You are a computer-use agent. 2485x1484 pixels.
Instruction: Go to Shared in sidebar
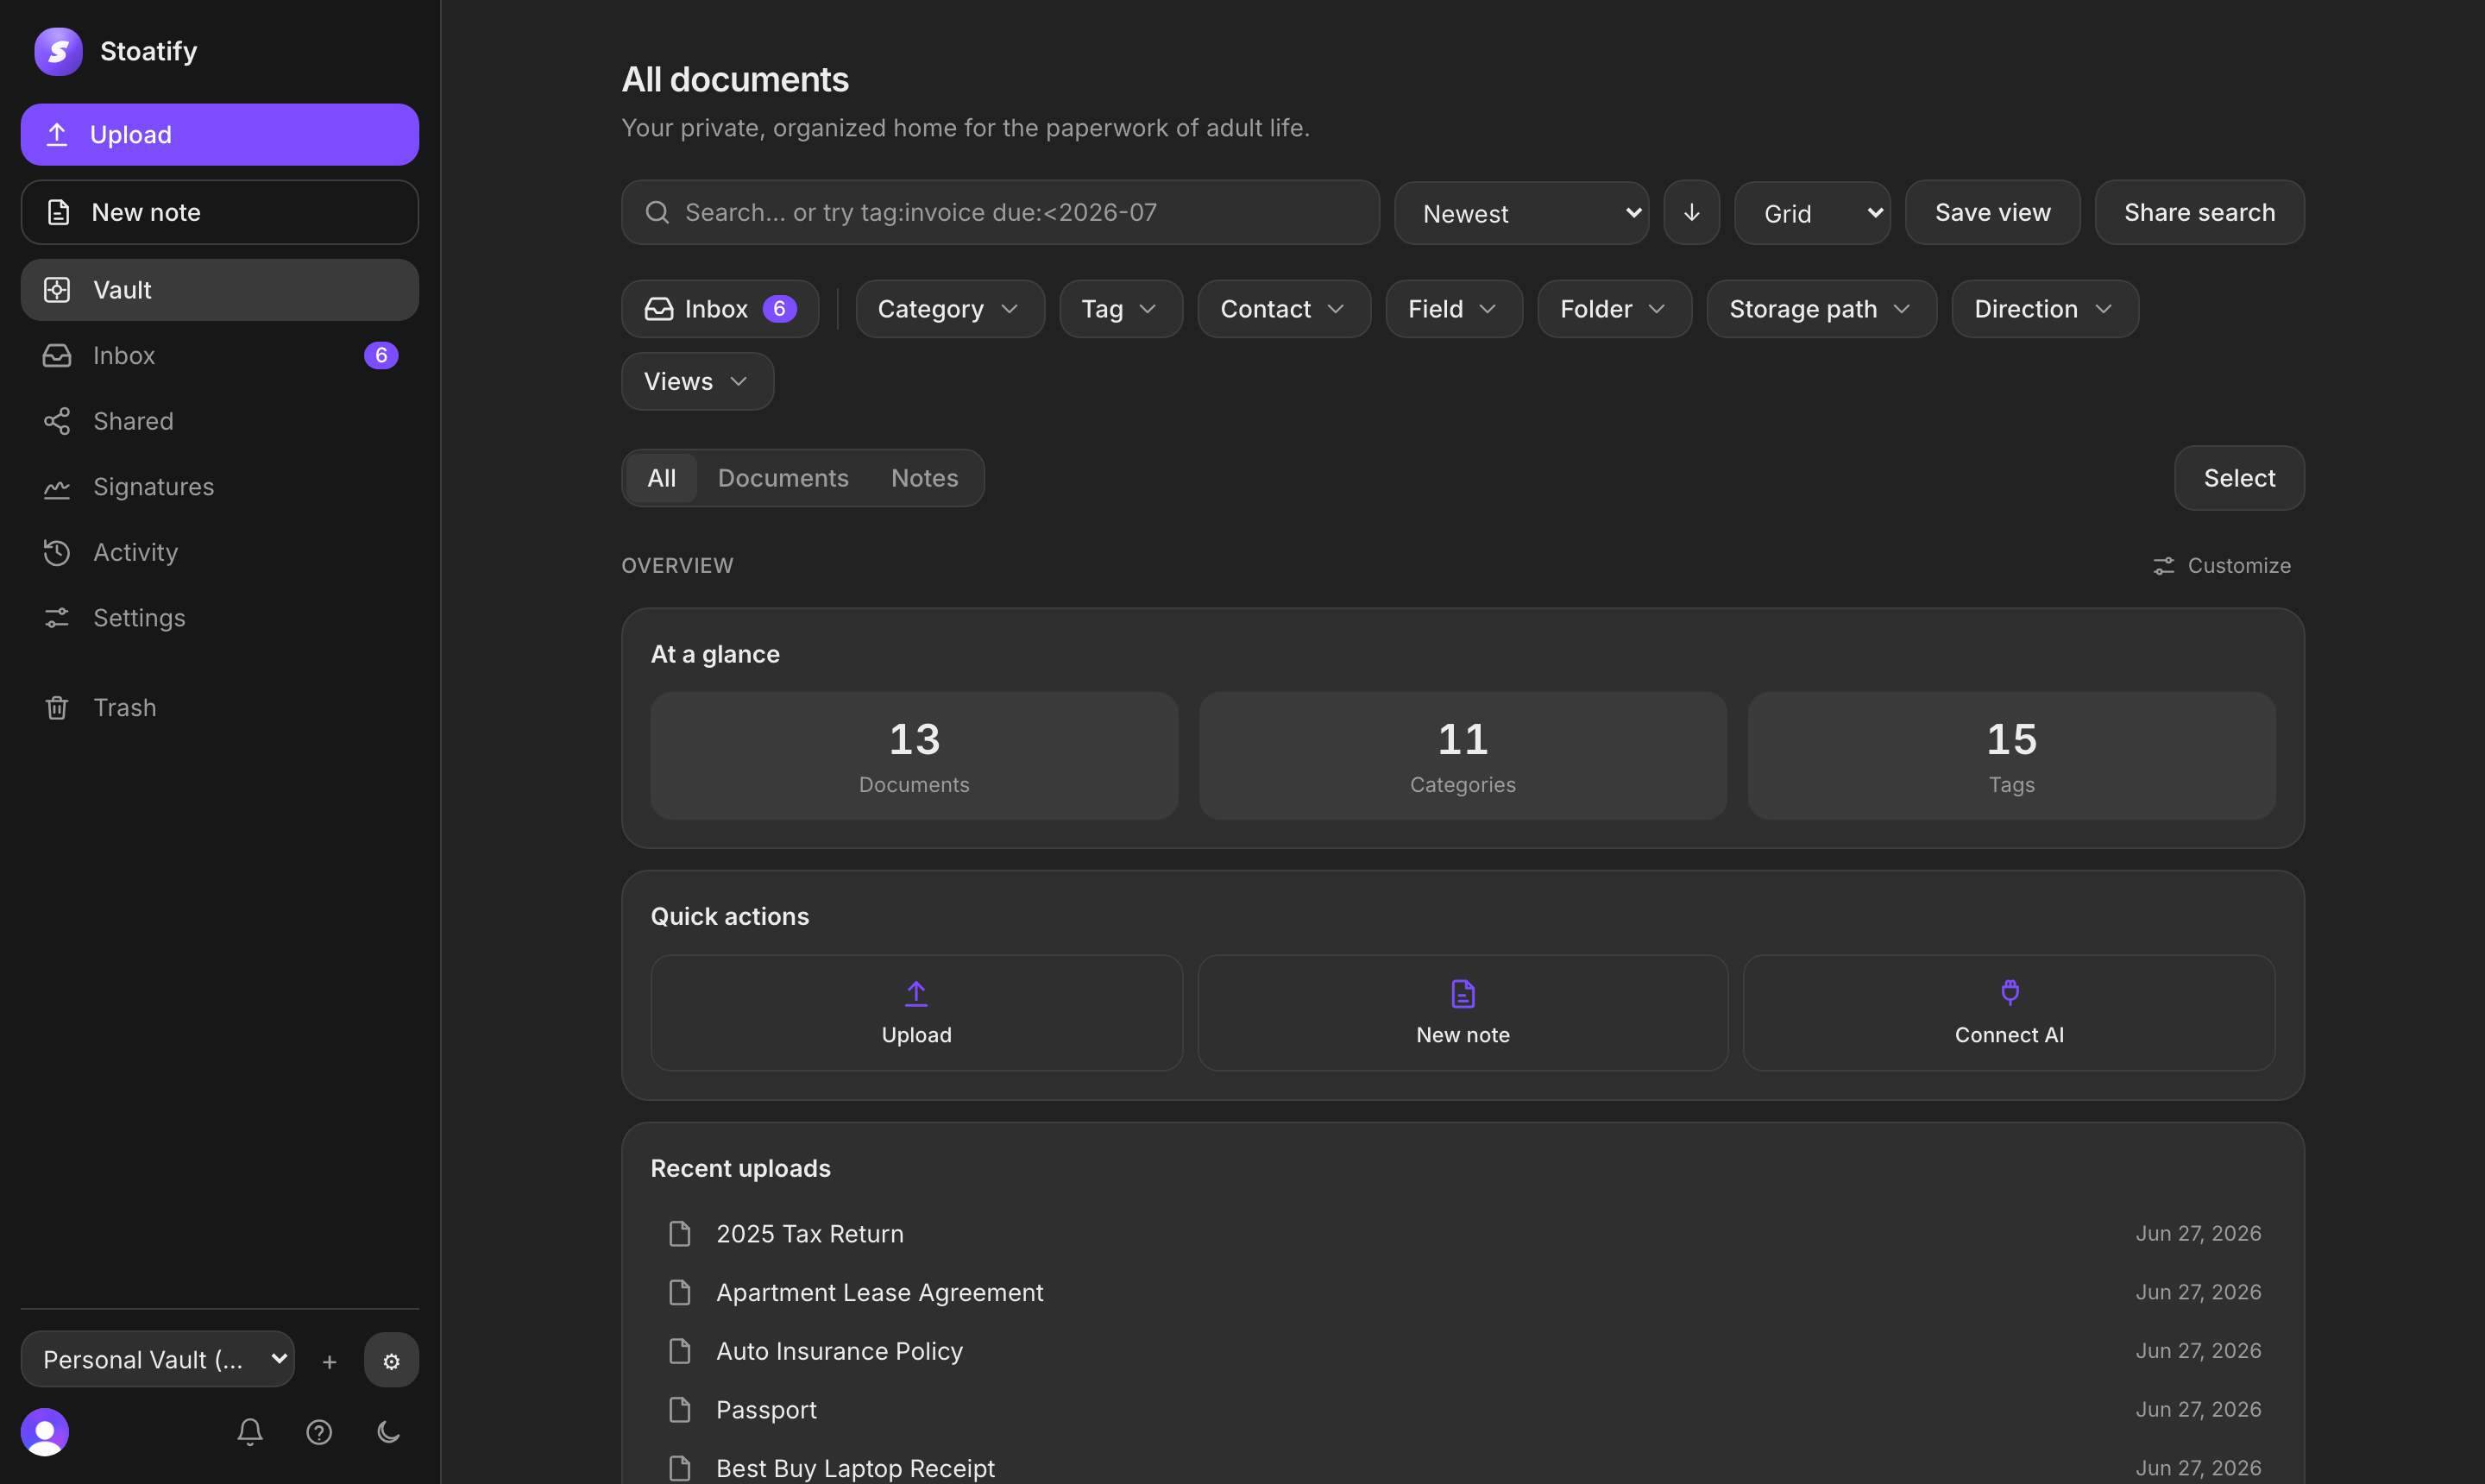coord(220,421)
